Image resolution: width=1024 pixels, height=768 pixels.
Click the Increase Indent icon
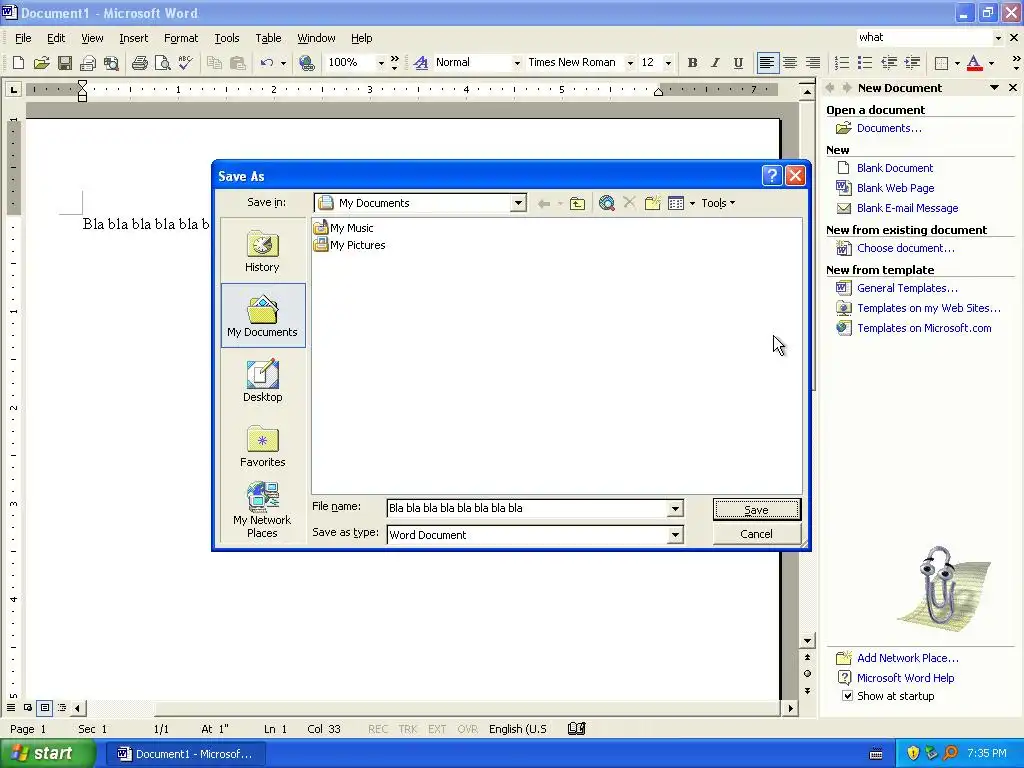[x=912, y=63]
